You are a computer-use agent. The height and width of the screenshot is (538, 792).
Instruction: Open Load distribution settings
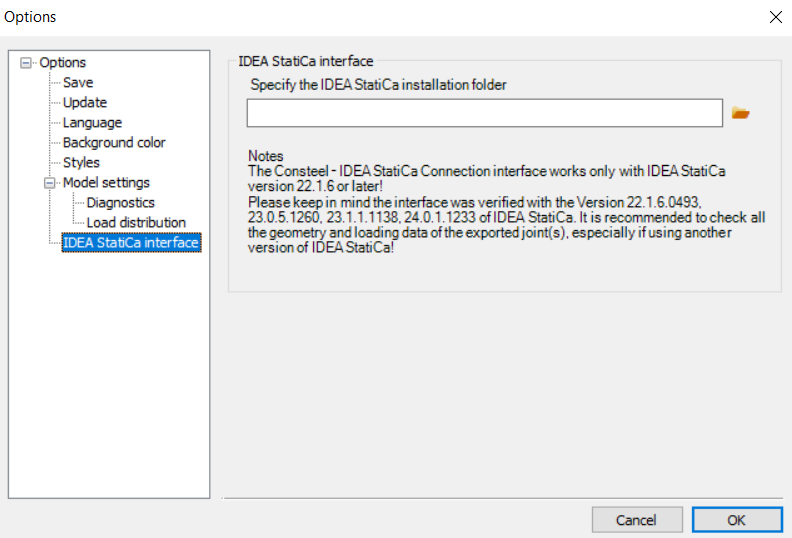(x=136, y=223)
